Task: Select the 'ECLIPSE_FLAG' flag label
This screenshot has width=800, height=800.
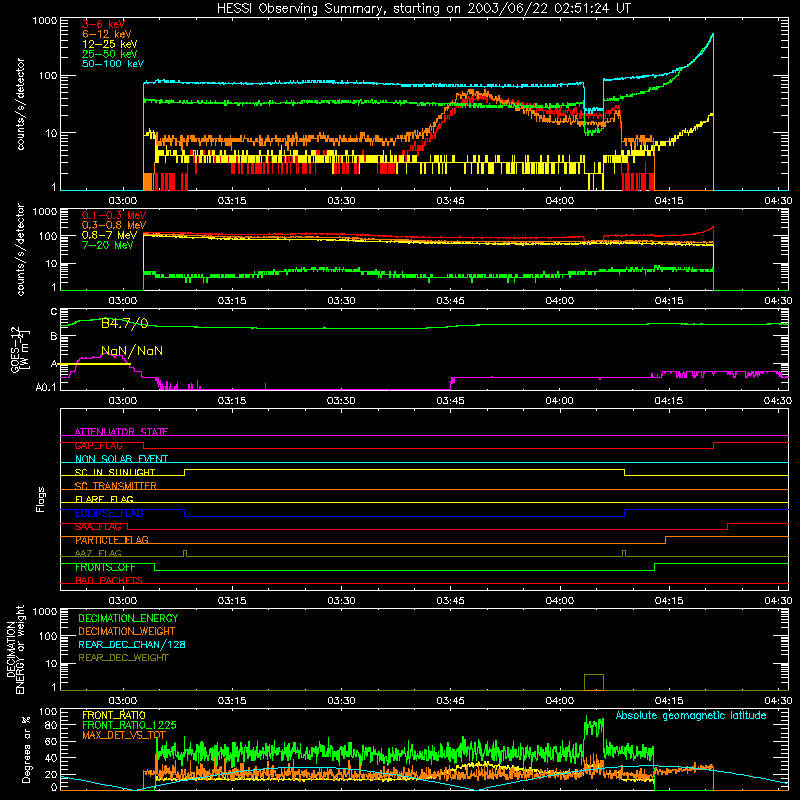Action: click(x=109, y=513)
